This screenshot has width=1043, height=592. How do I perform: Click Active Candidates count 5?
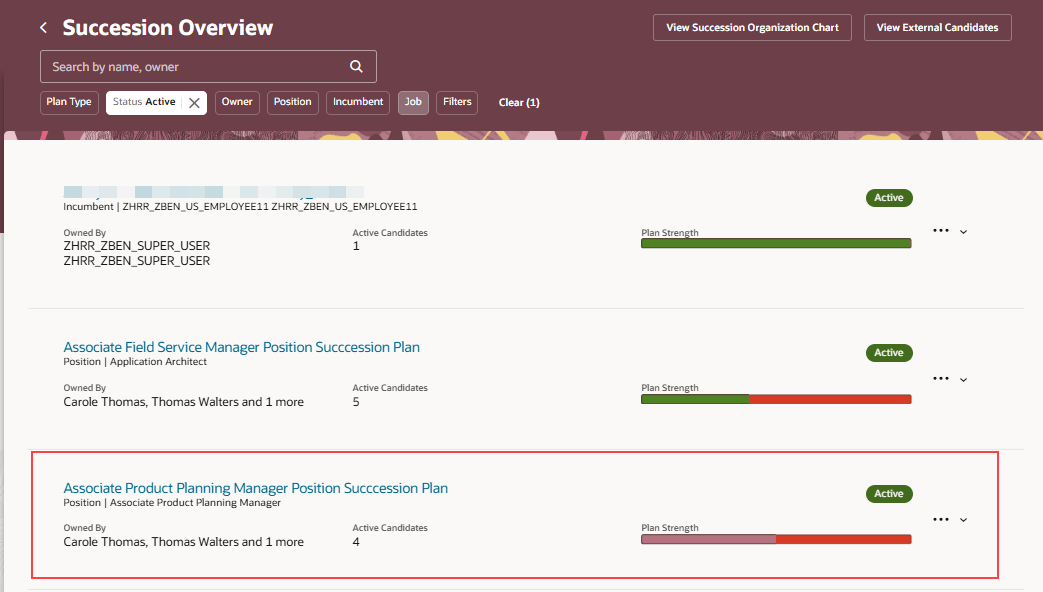(x=356, y=402)
